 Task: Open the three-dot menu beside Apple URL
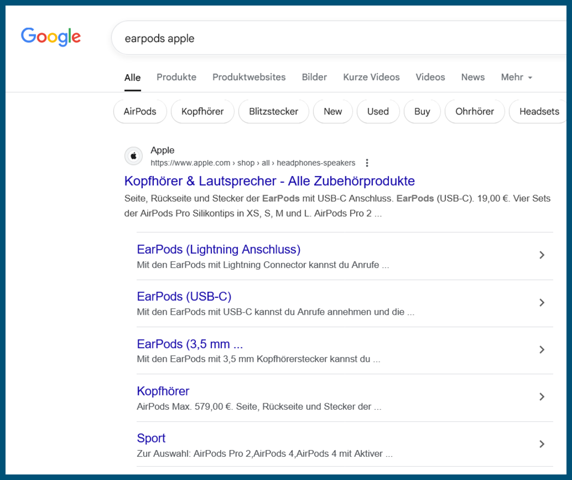367,163
